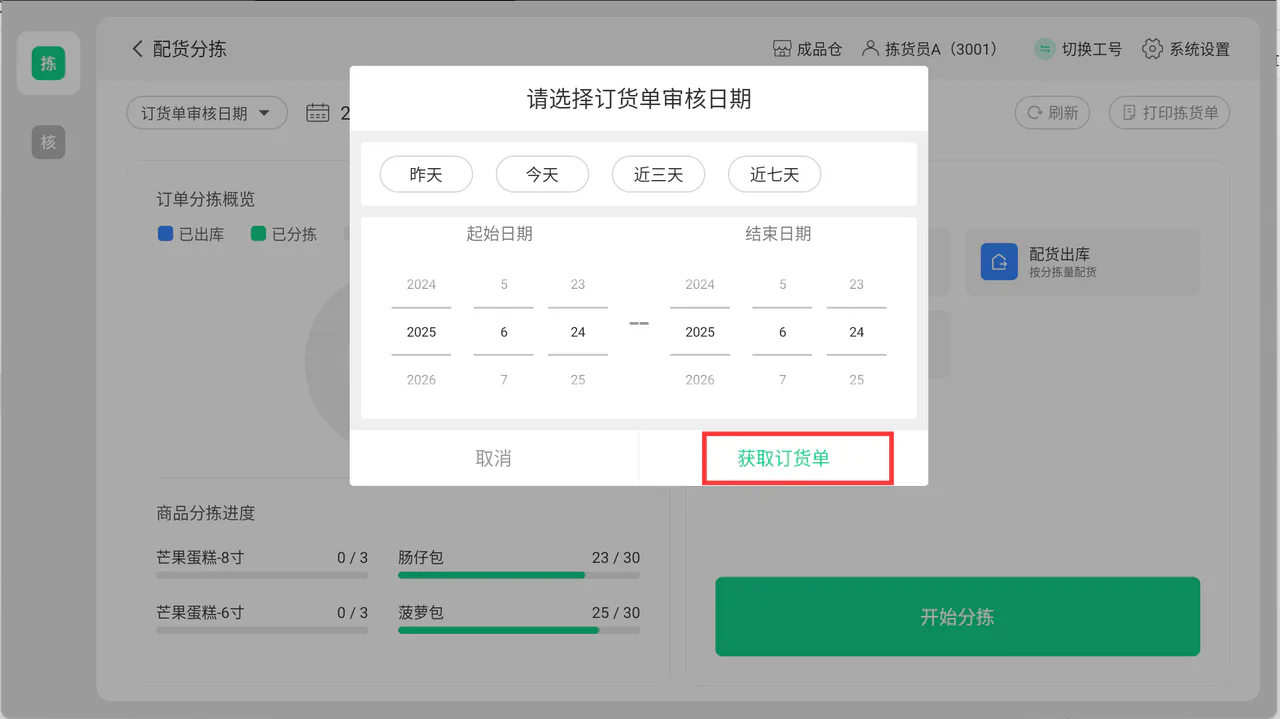Confirm with the 获取订货单 button
Screen dimensions: 1280x719
pyautogui.click(x=784, y=459)
